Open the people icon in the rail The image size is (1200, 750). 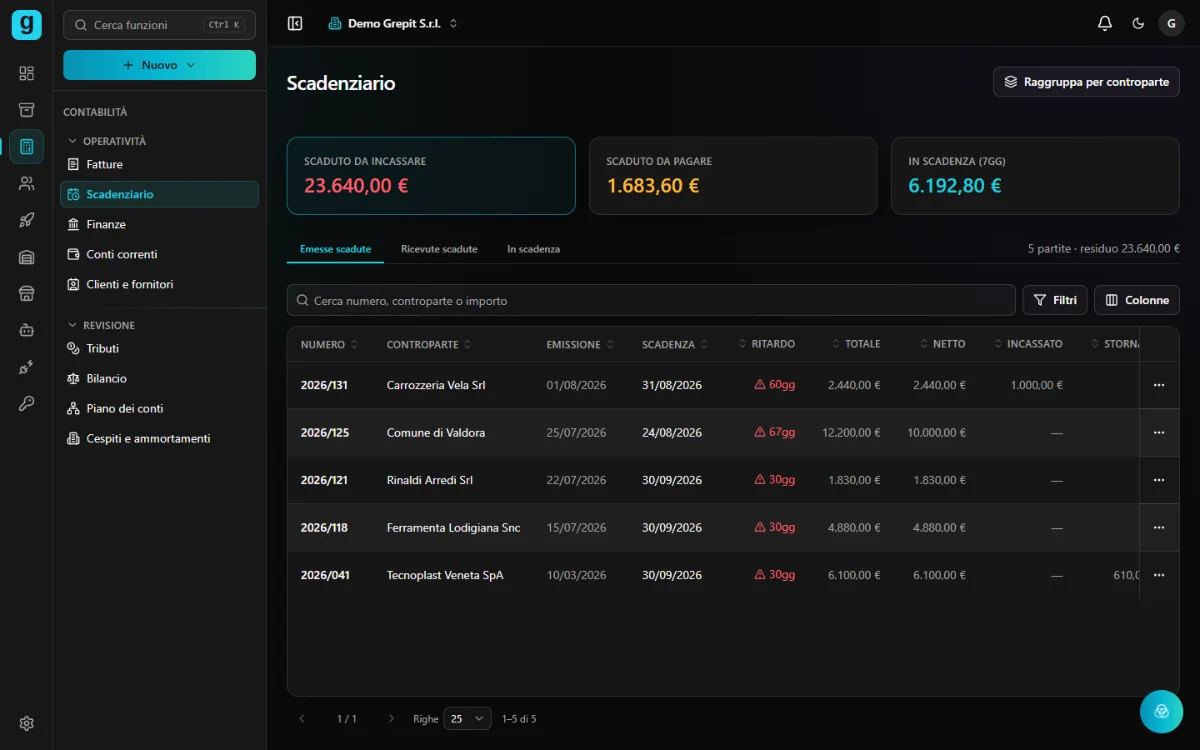(x=27, y=183)
